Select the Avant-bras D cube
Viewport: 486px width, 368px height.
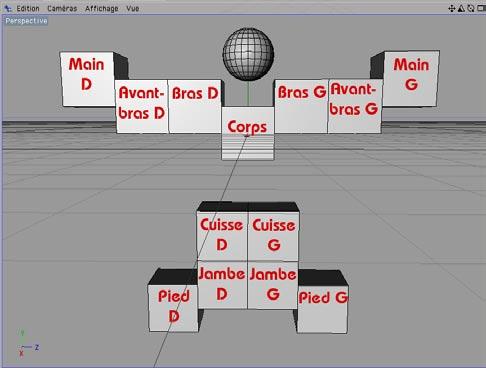pyautogui.click(x=142, y=106)
